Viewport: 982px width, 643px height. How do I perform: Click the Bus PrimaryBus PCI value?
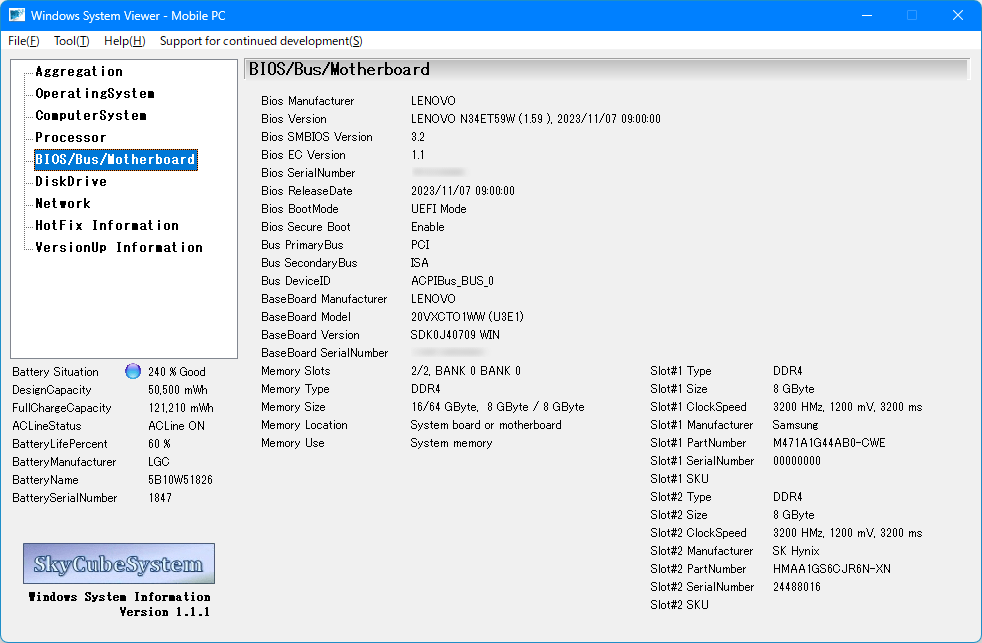click(x=420, y=245)
